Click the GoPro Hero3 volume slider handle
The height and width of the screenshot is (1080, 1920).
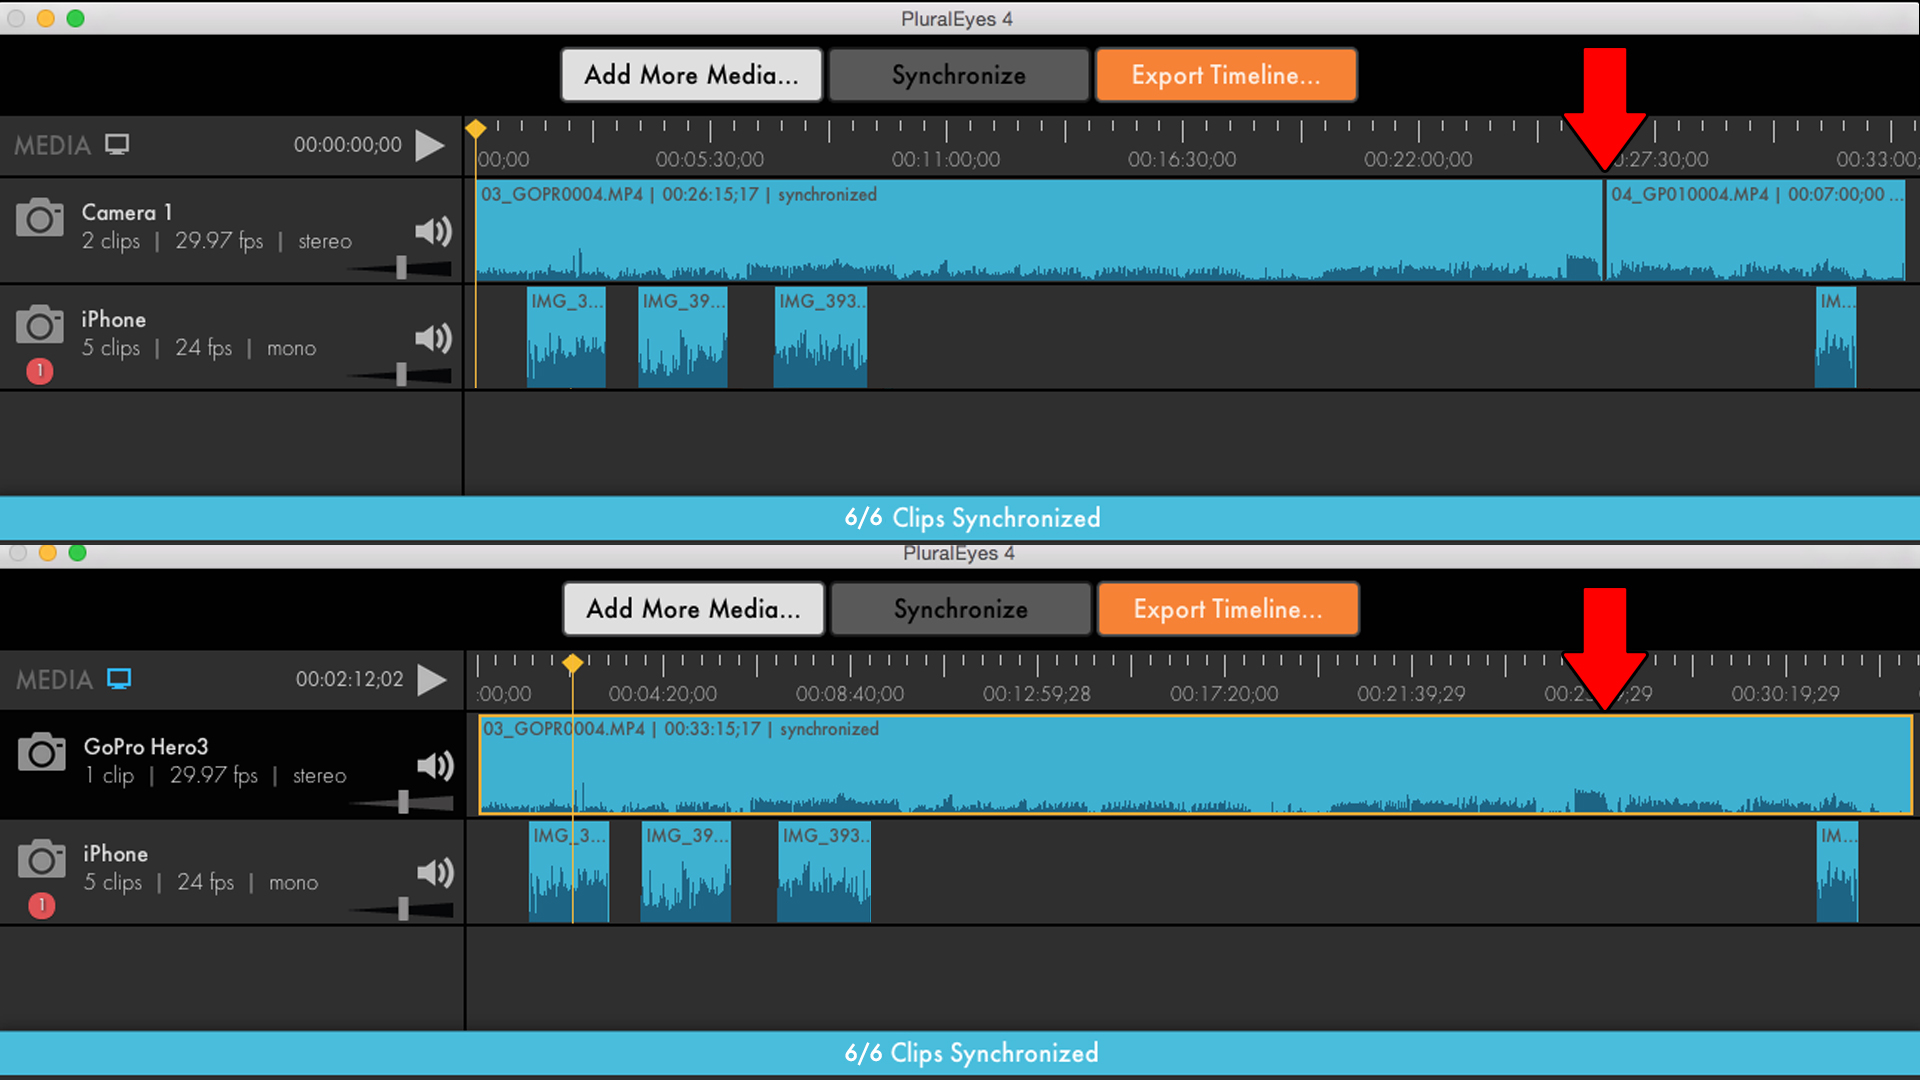pos(403,802)
